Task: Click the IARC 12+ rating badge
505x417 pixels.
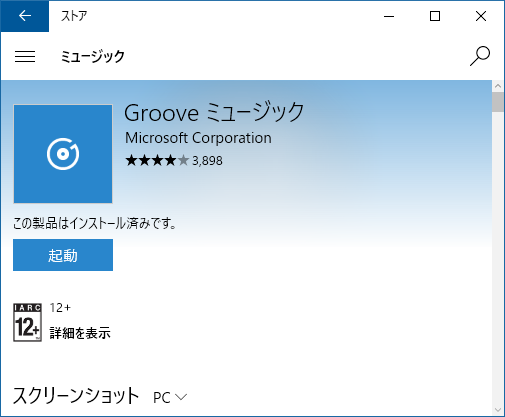Action: [x=27, y=322]
